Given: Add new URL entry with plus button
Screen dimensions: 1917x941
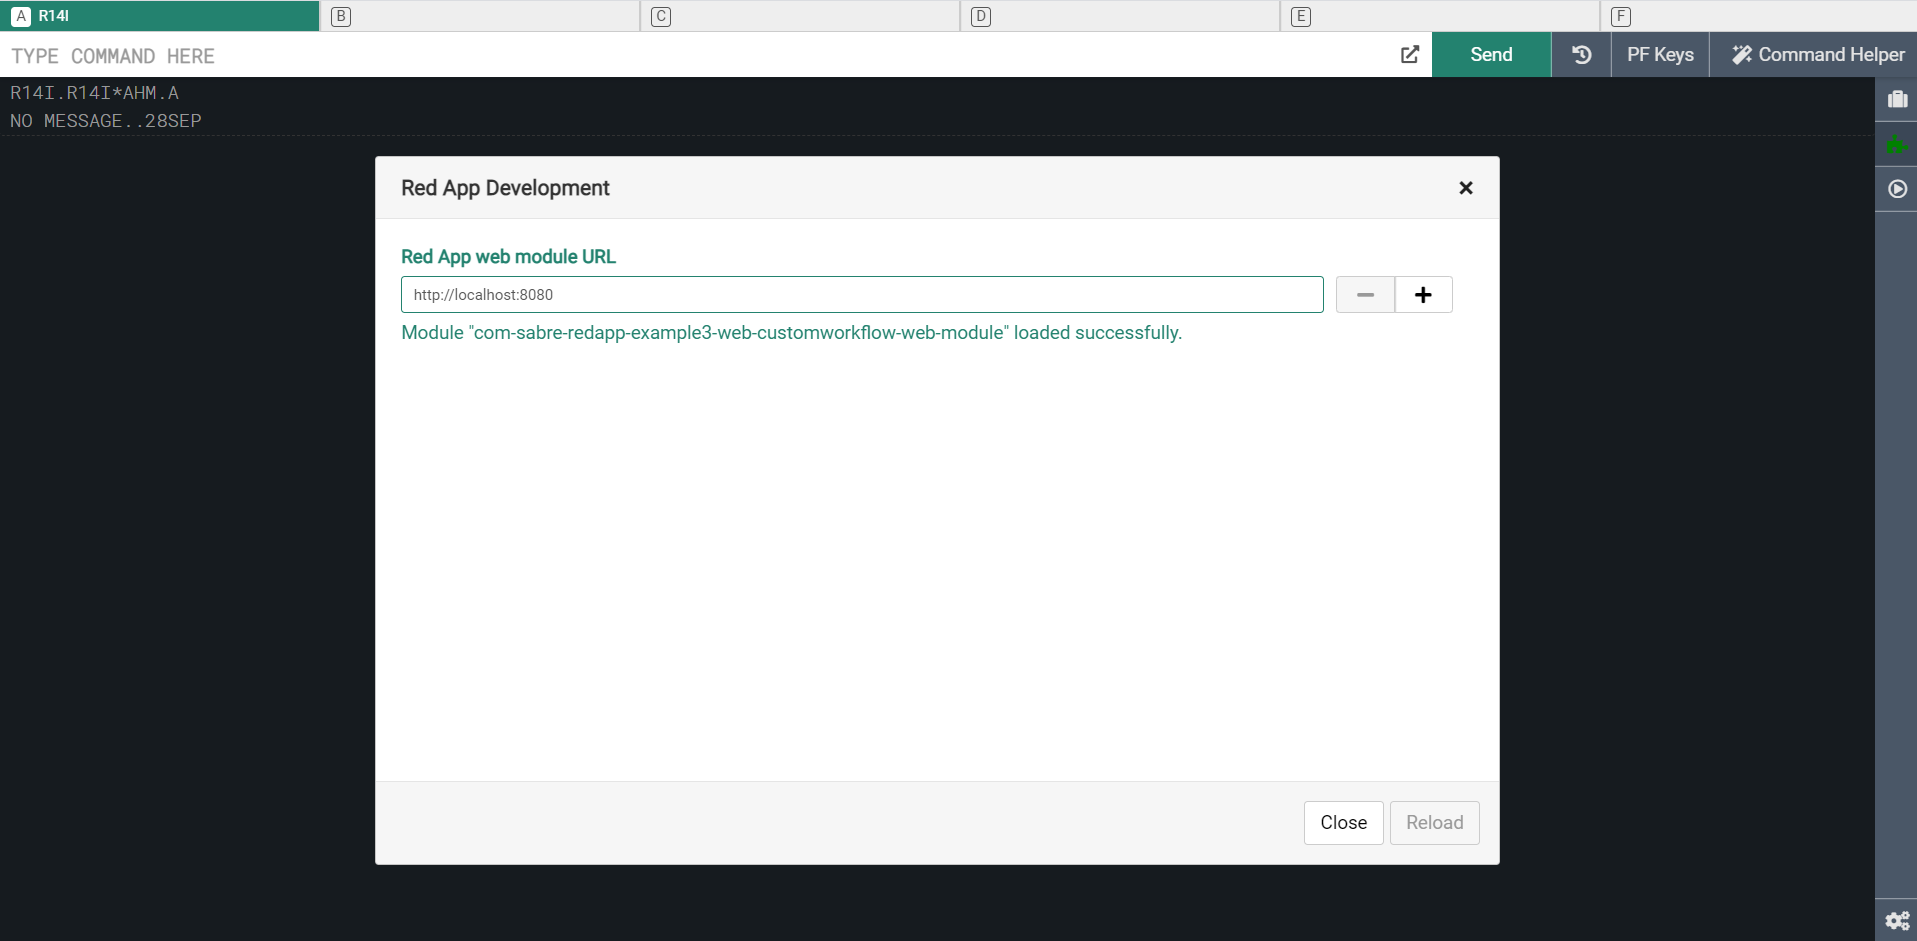Looking at the screenshot, I should 1424,295.
